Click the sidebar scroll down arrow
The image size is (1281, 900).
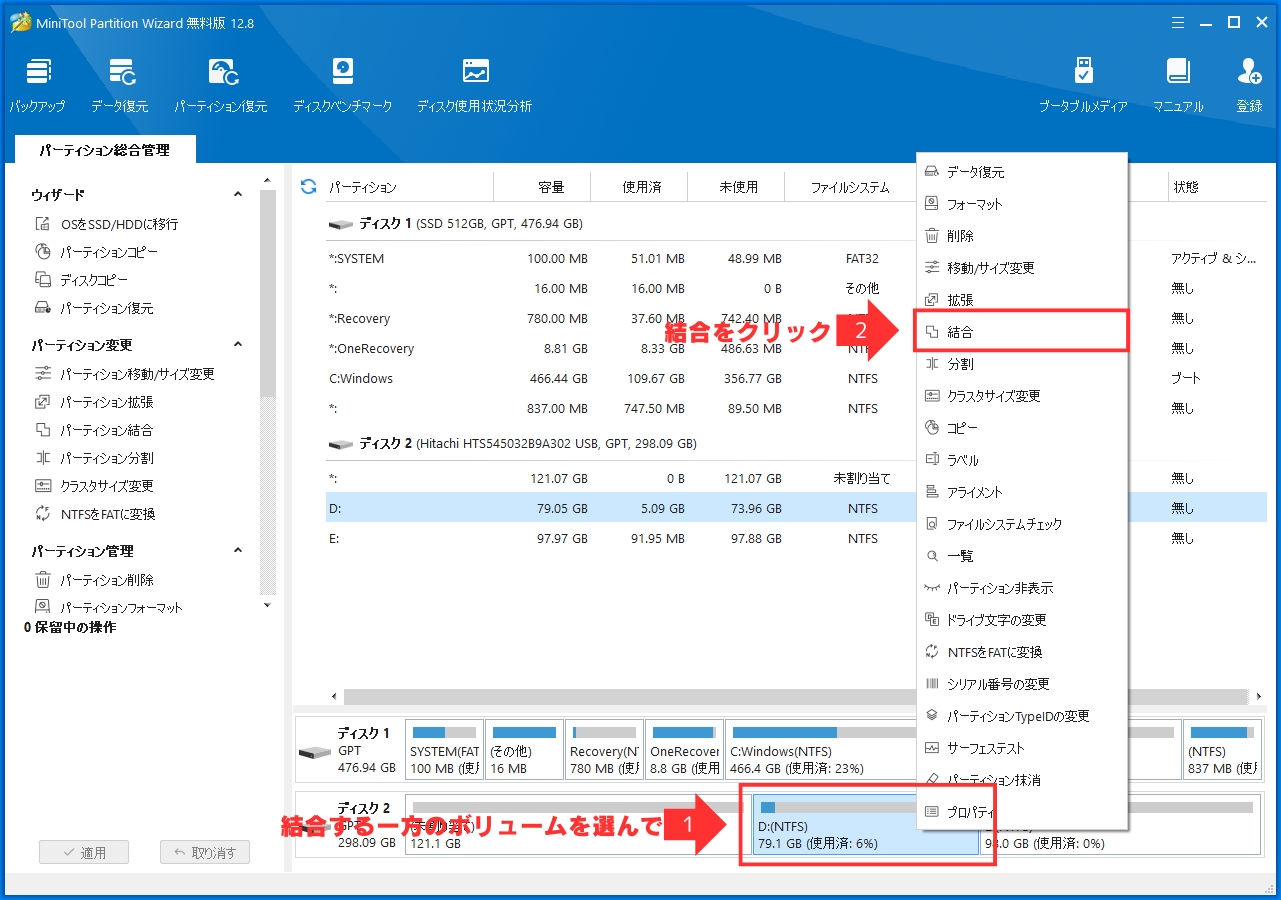tap(267, 605)
